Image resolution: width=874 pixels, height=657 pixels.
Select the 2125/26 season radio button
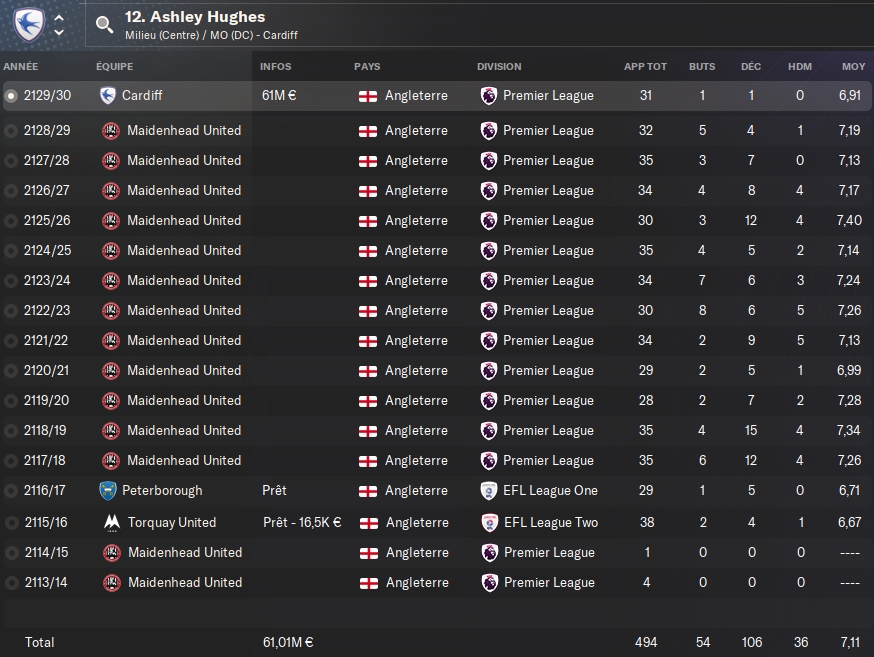(11, 221)
